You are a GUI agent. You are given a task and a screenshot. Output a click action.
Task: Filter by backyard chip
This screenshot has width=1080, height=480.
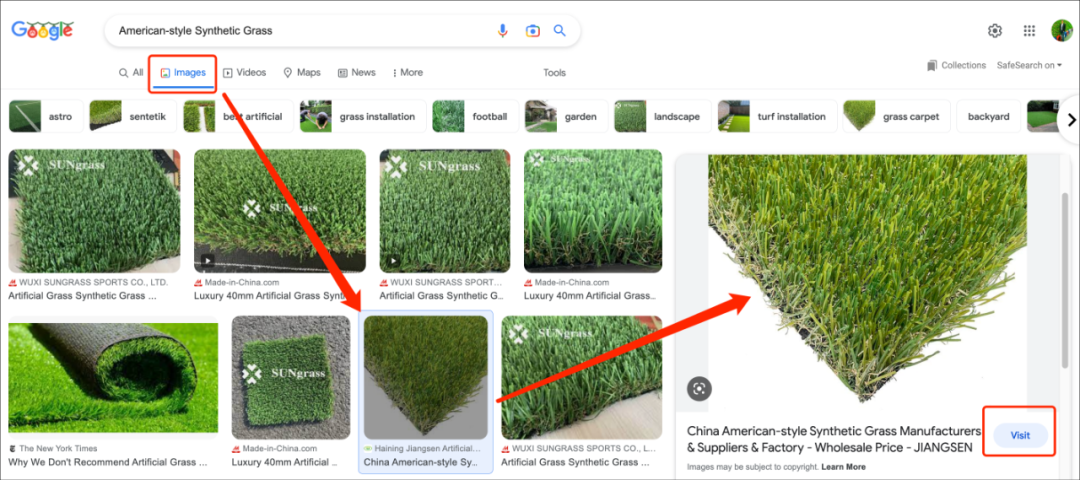click(988, 116)
